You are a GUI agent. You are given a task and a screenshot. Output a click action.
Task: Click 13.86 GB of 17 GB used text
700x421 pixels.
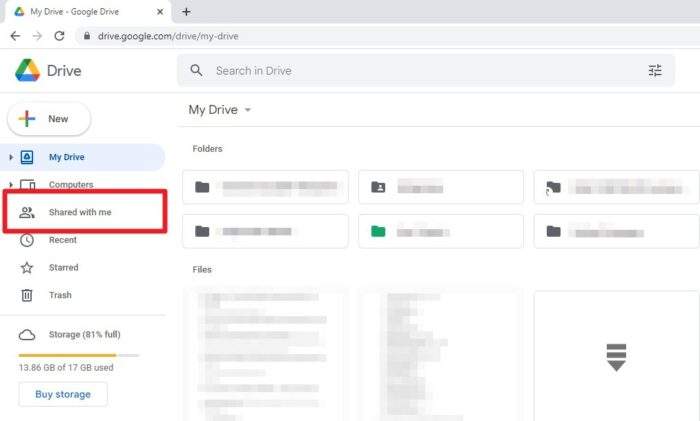click(x=66, y=367)
